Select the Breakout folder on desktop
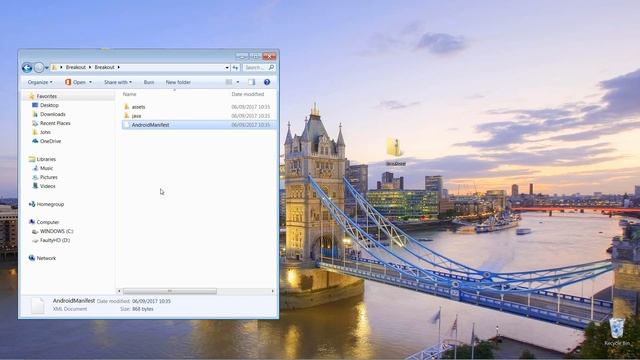This screenshot has height=360, width=640. [x=396, y=151]
